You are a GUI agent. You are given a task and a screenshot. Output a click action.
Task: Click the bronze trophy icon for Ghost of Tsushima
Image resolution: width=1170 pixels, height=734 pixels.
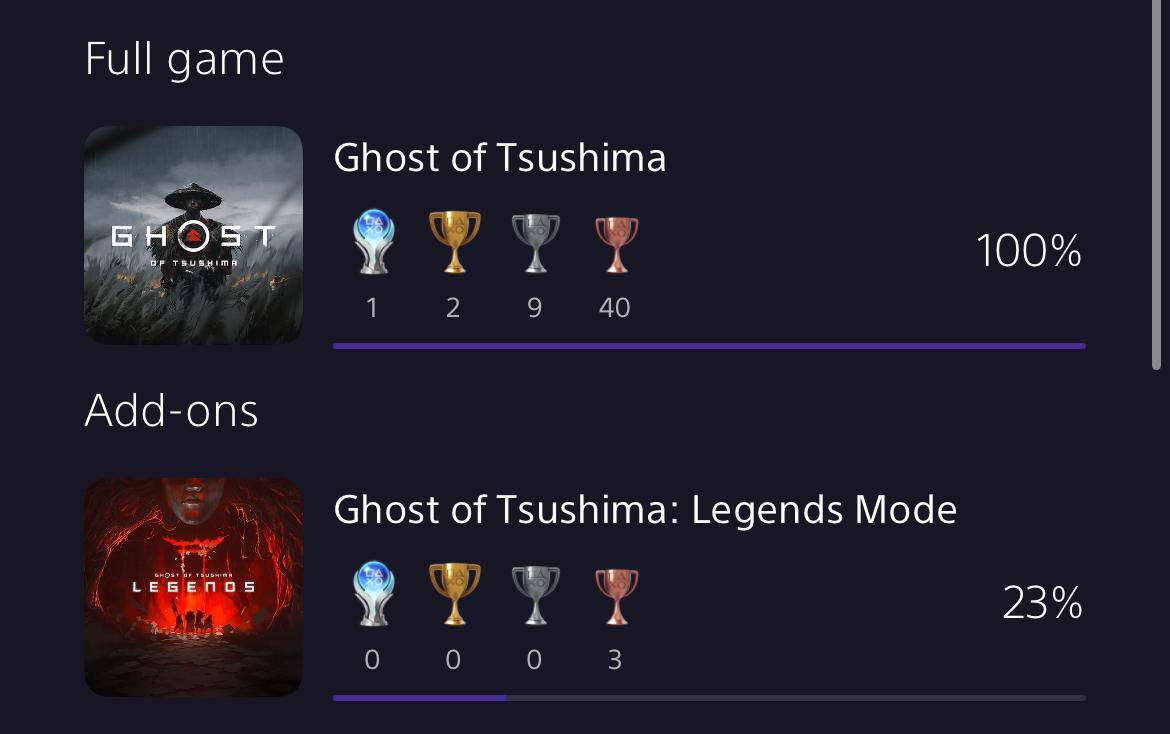(614, 242)
